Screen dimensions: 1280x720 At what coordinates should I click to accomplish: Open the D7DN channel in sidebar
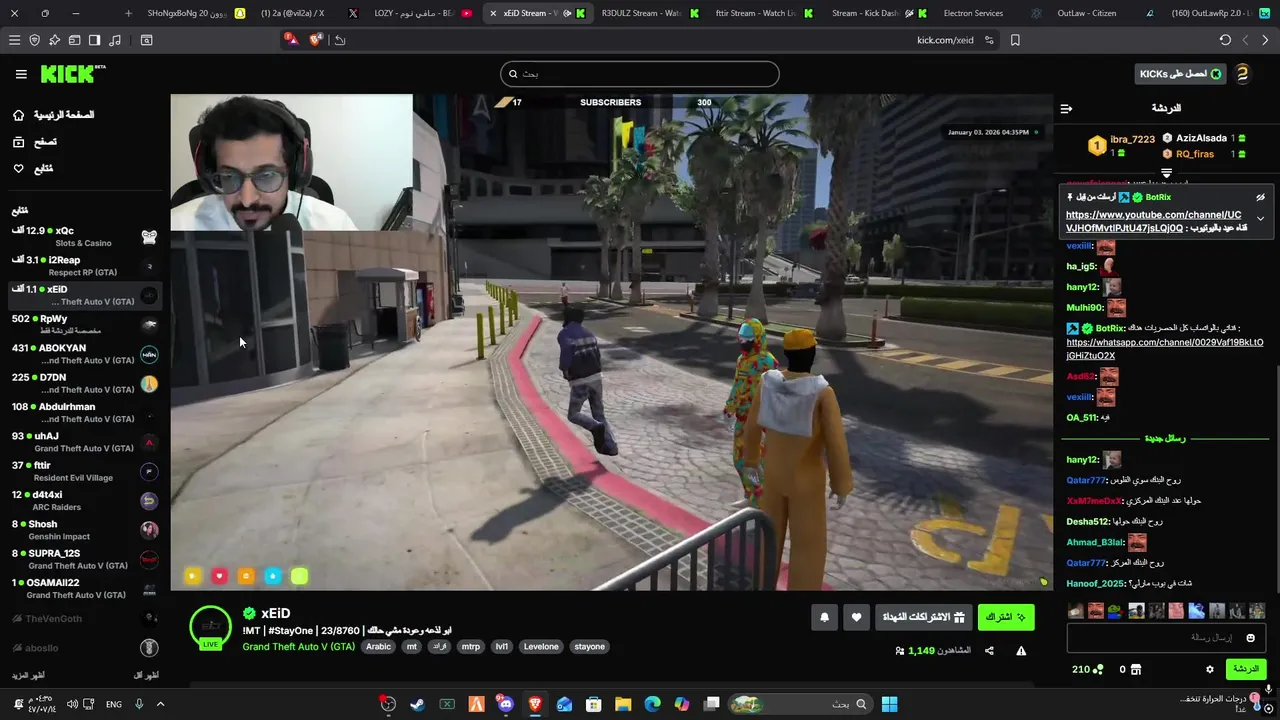84,383
